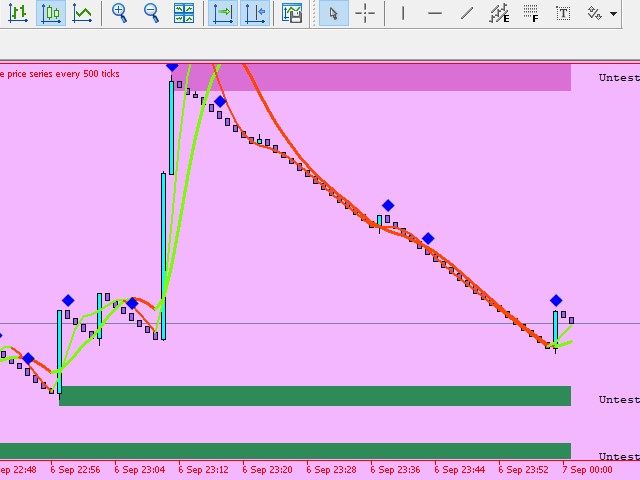
Task: Activate the crosshair tool
Action: pos(365,13)
